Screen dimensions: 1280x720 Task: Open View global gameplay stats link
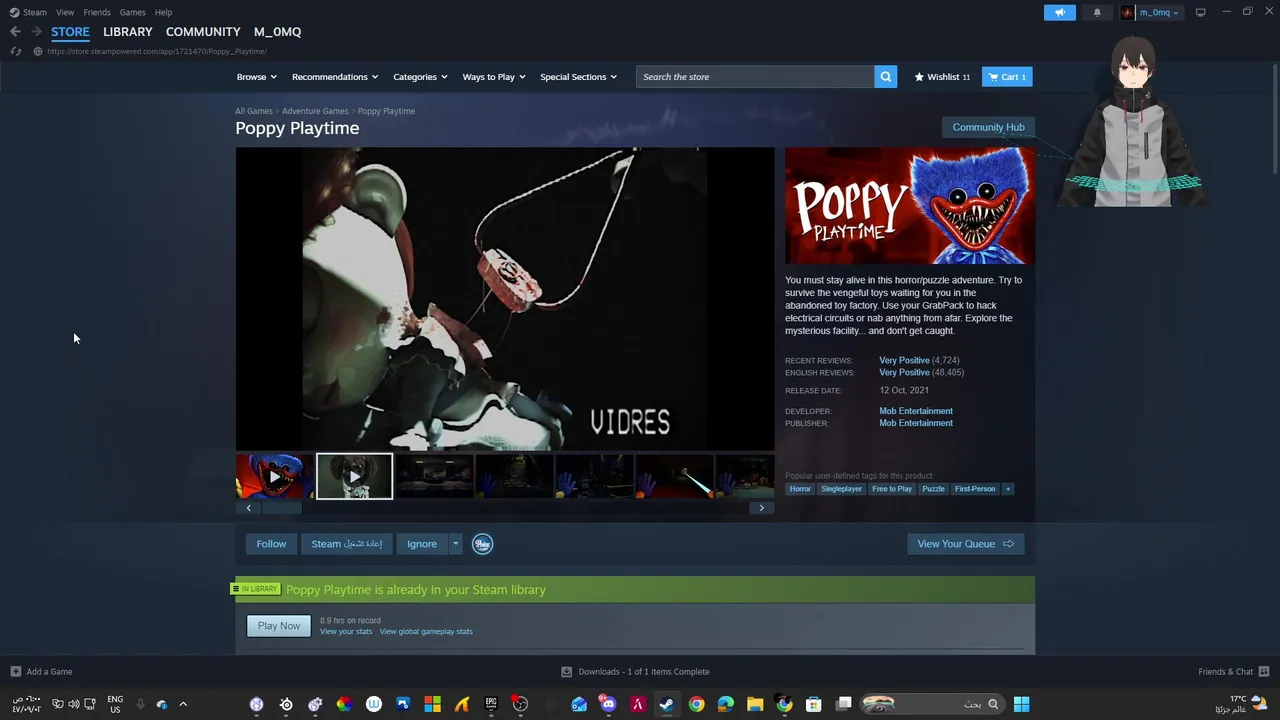click(426, 631)
